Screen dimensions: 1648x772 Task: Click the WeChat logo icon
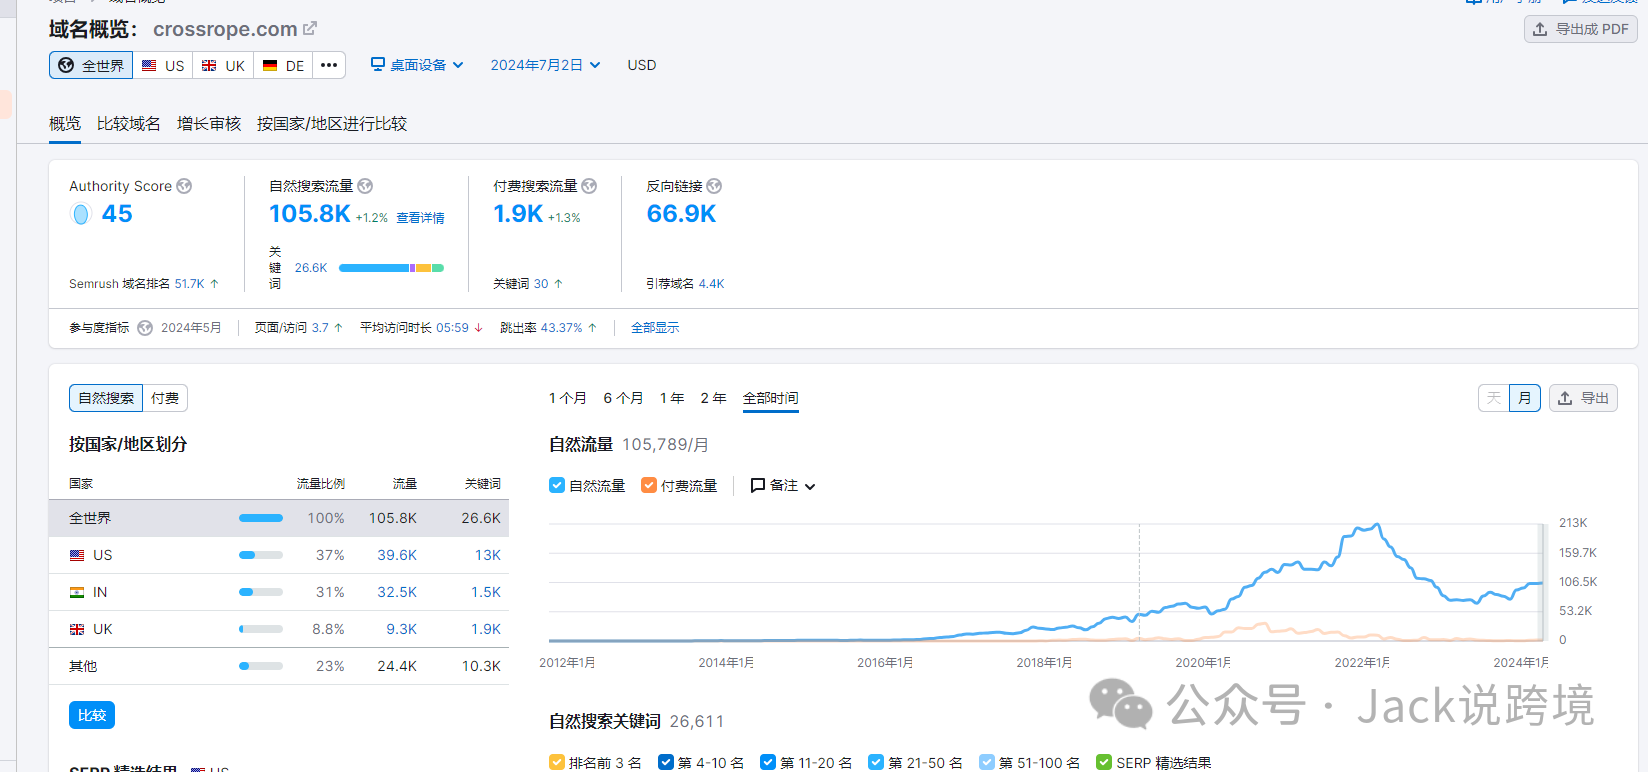pyautogui.click(x=1121, y=704)
